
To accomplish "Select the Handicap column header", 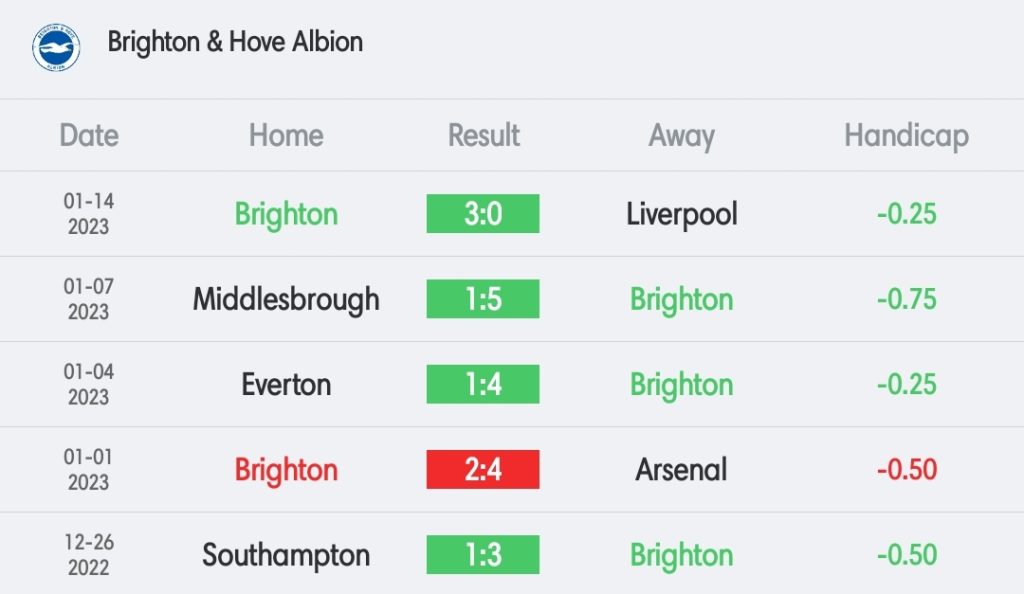I will 906,137.
